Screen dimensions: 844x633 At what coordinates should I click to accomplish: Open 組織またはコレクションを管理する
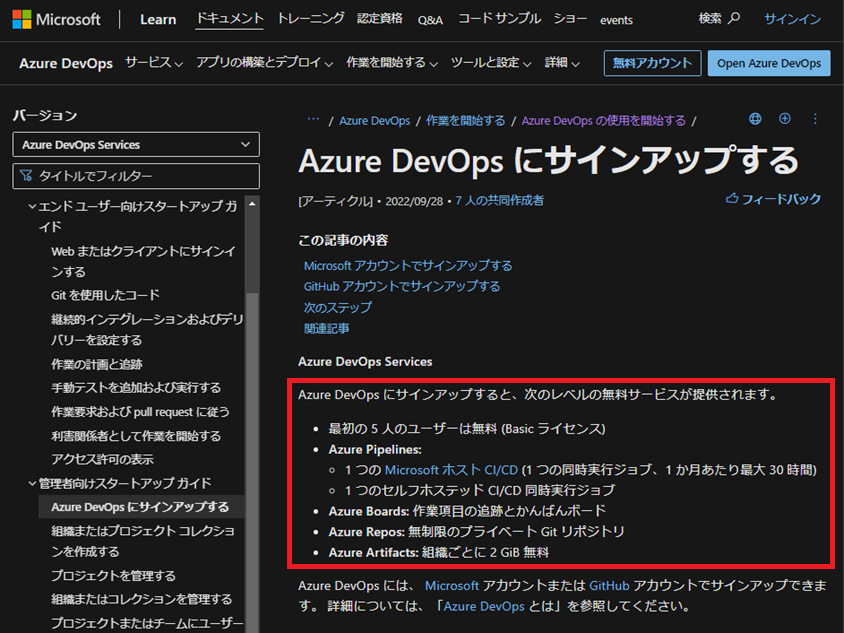coord(142,599)
